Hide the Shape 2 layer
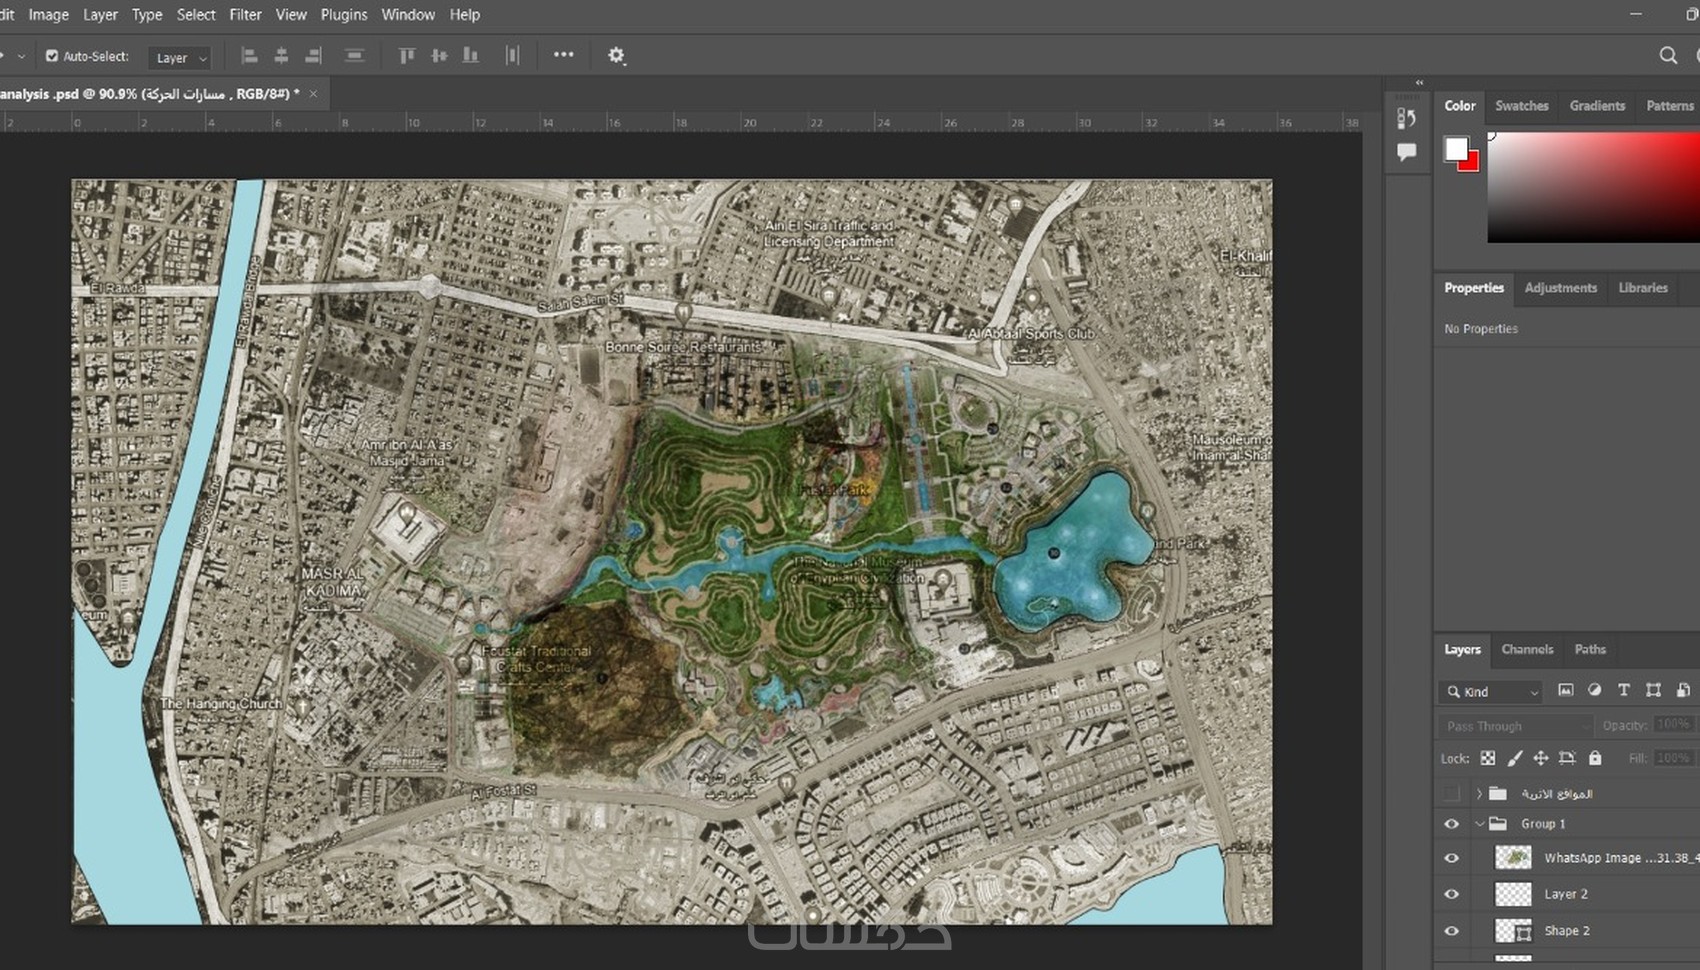This screenshot has width=1700, height=970. (x=1452, y=931)
